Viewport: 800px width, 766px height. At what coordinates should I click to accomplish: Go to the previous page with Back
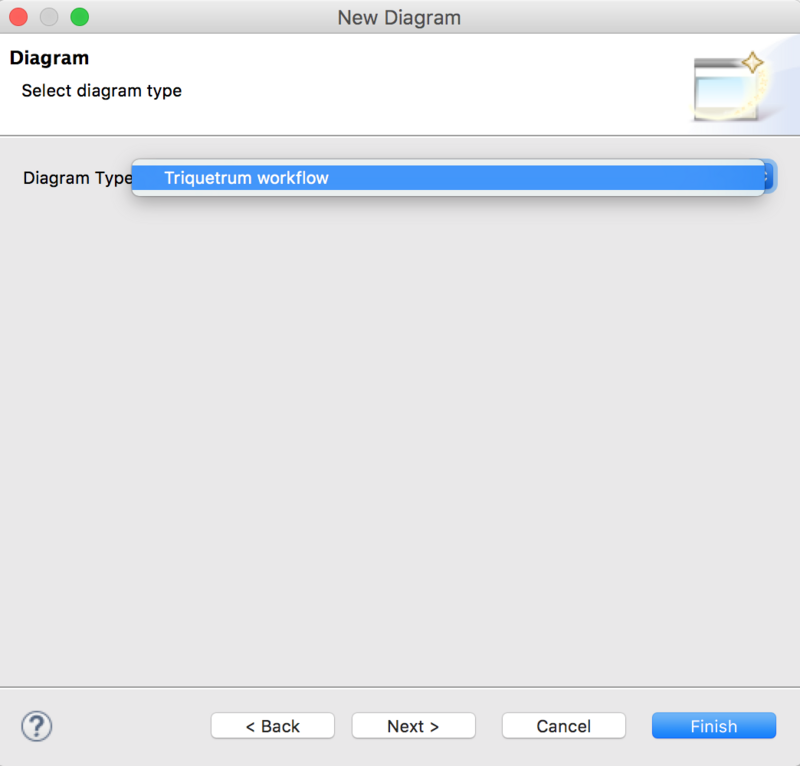tap(272, 726)
